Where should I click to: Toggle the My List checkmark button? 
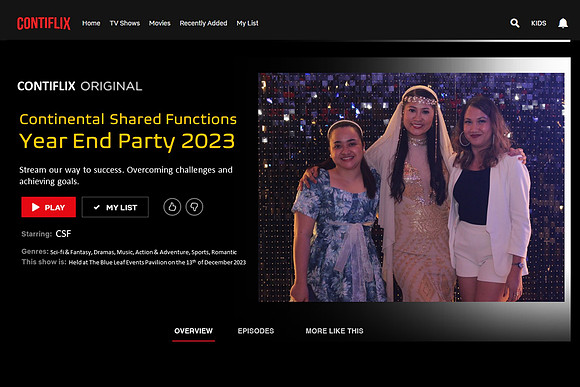point(115,207)
